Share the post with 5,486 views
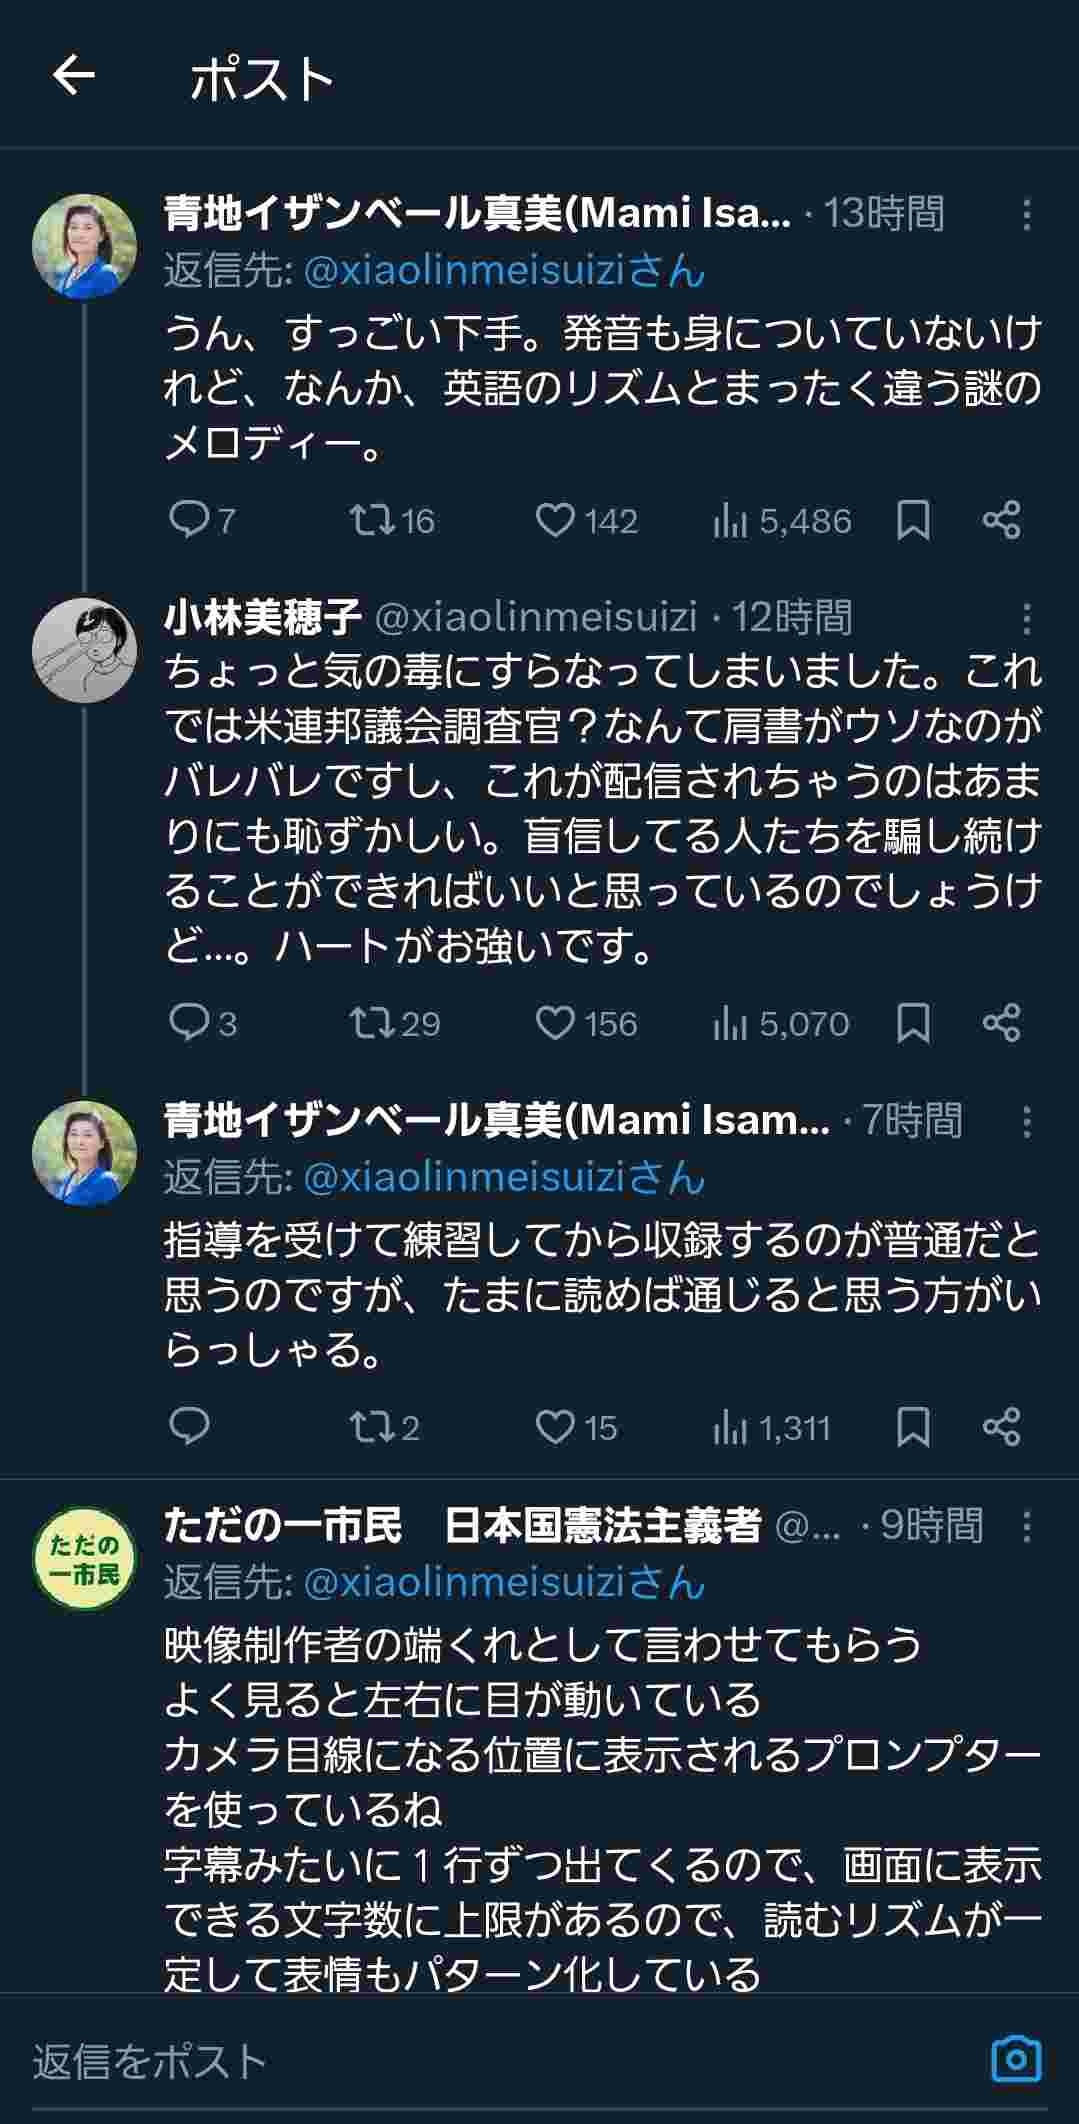Image resolution: width=1079 pixels, height=2124 pixels. 1001,520
